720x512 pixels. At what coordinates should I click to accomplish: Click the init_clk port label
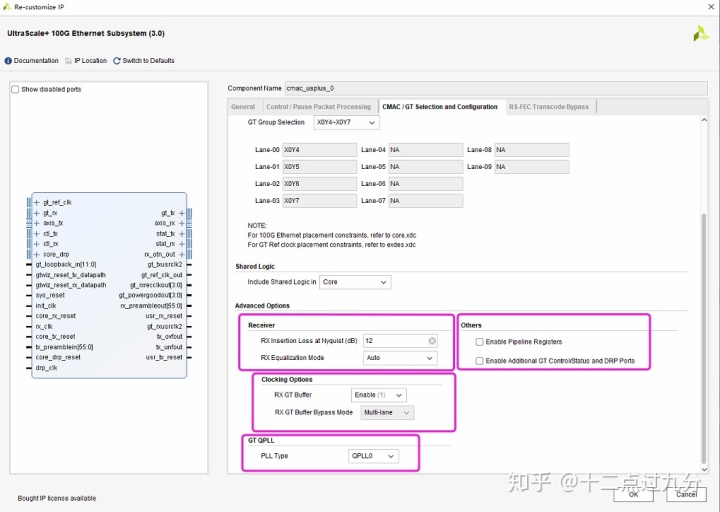pos(46,306)
